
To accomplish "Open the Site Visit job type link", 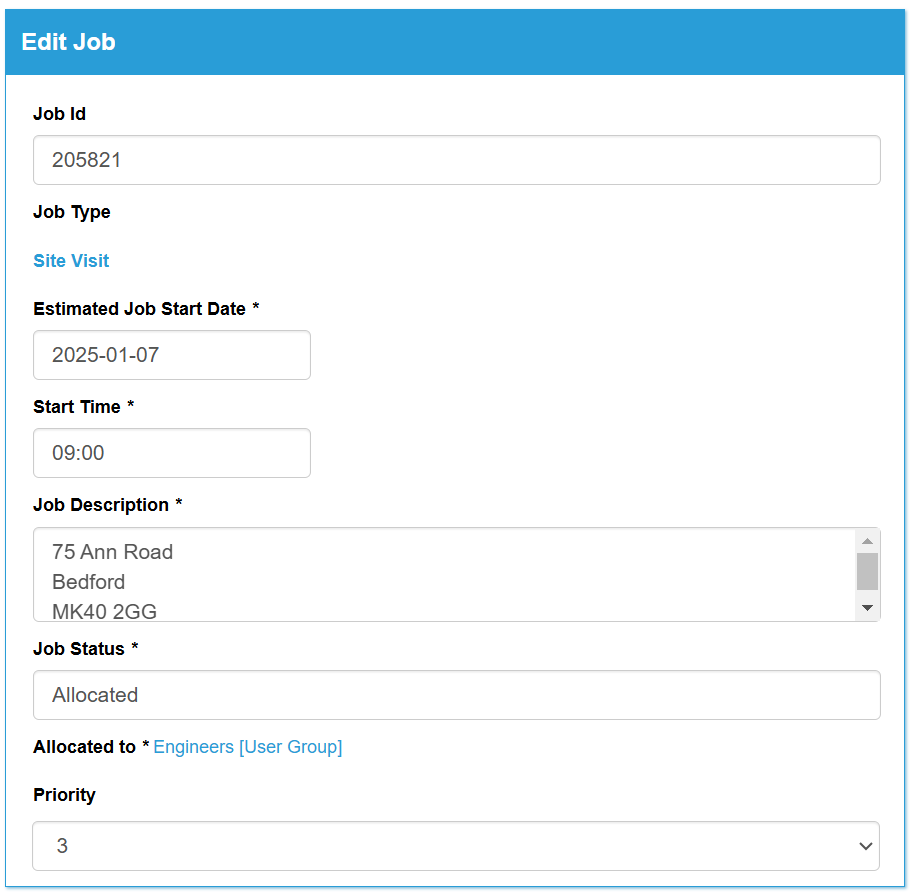I will click(x=71, y=261).
